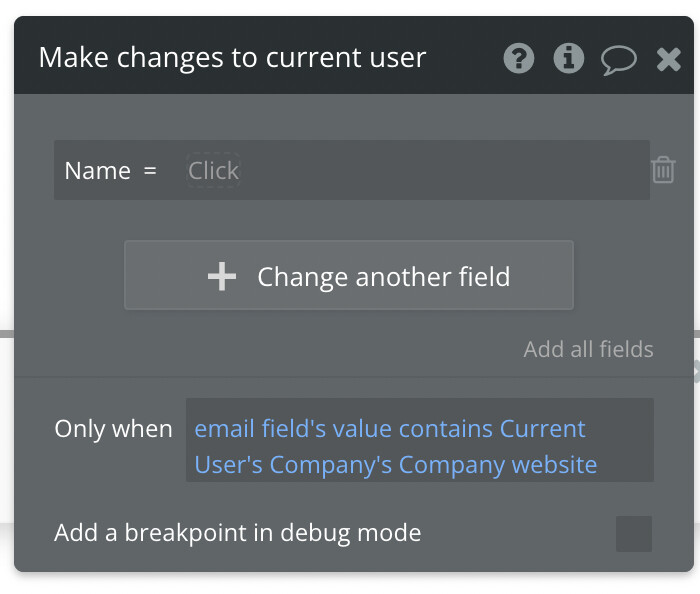Select the "contains" operator in Only when
700x594 pixels.
coord(446,429)
